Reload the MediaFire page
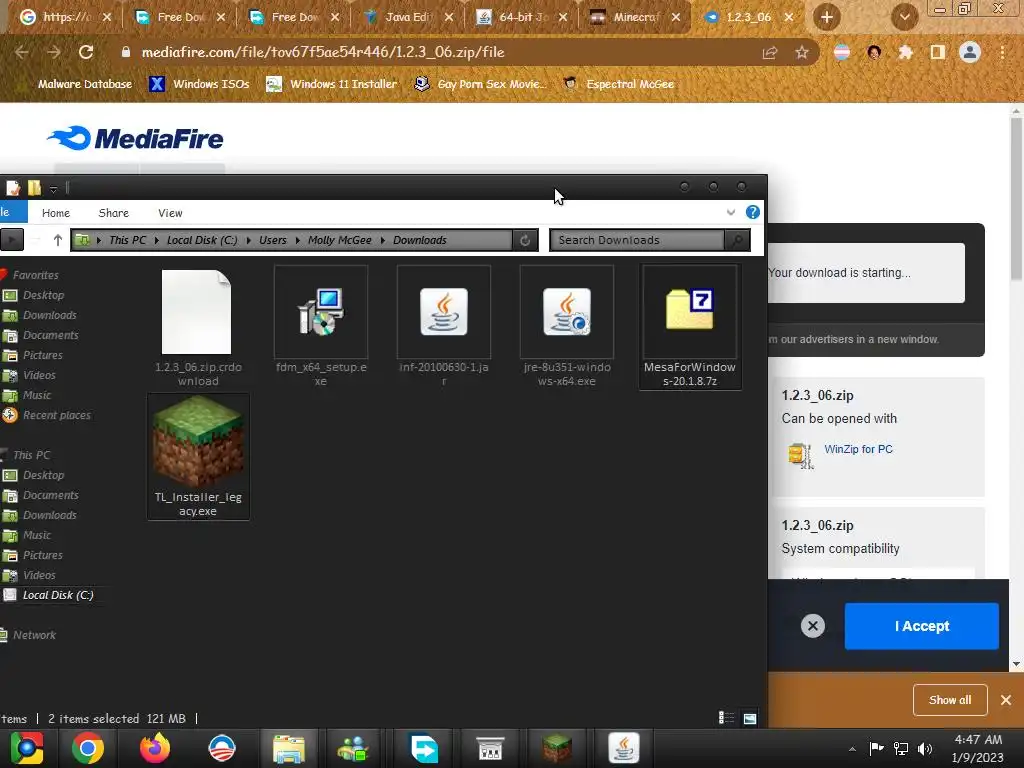Screen dimensions: 1024x768 coord(86,52)
